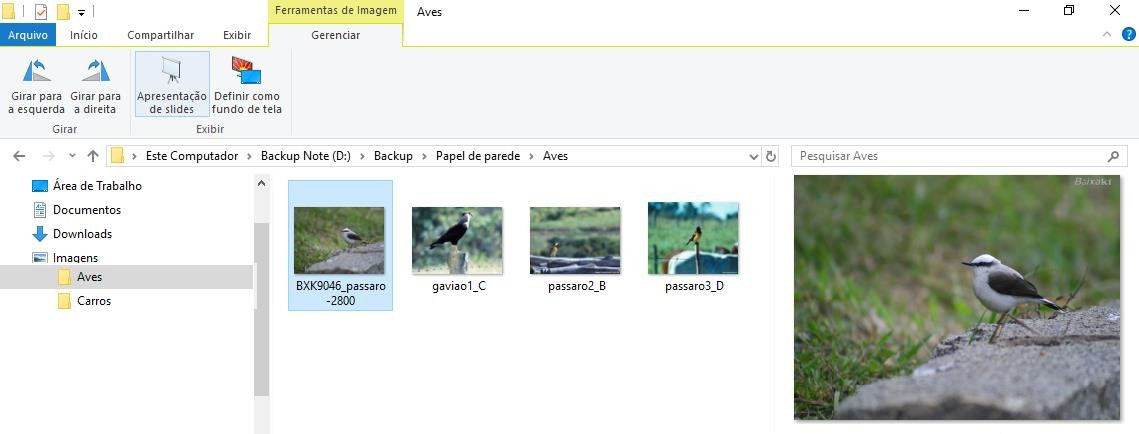This screenshot has height=434, width=1139.
Task: Select the Gerenciar tab
Action: click(336, 35)
